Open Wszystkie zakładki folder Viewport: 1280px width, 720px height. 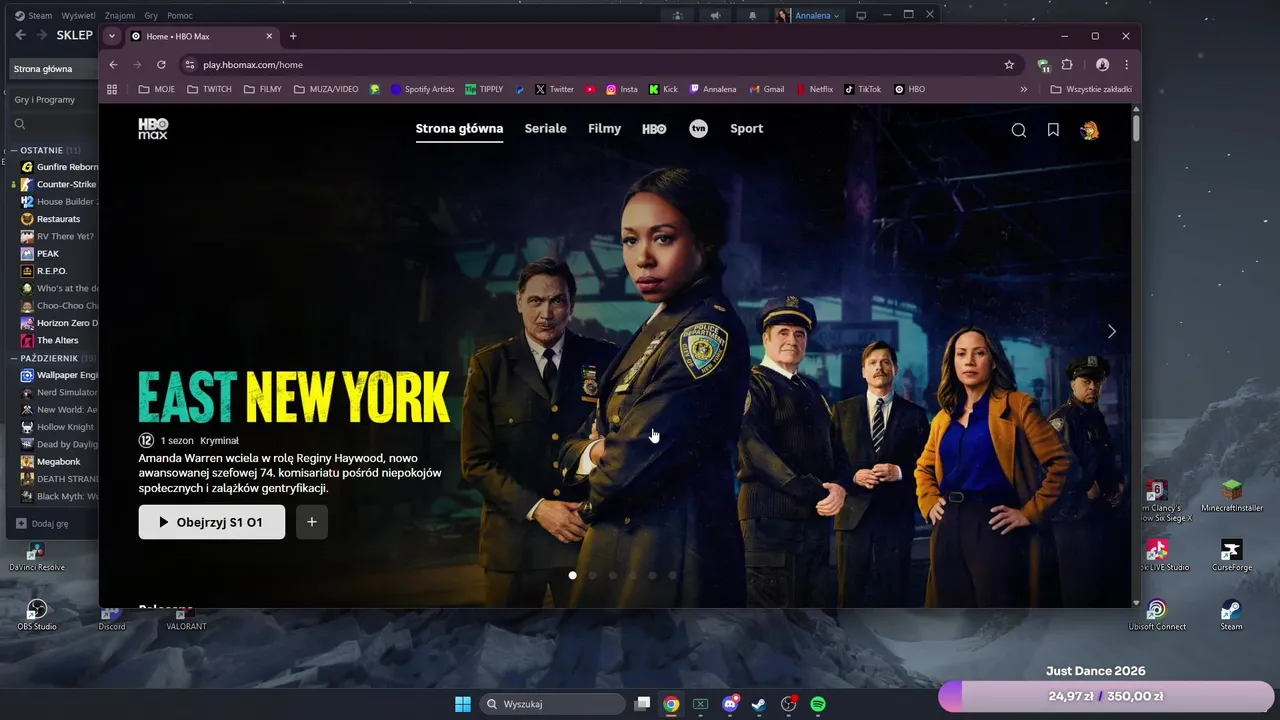tap(1091, 89)
